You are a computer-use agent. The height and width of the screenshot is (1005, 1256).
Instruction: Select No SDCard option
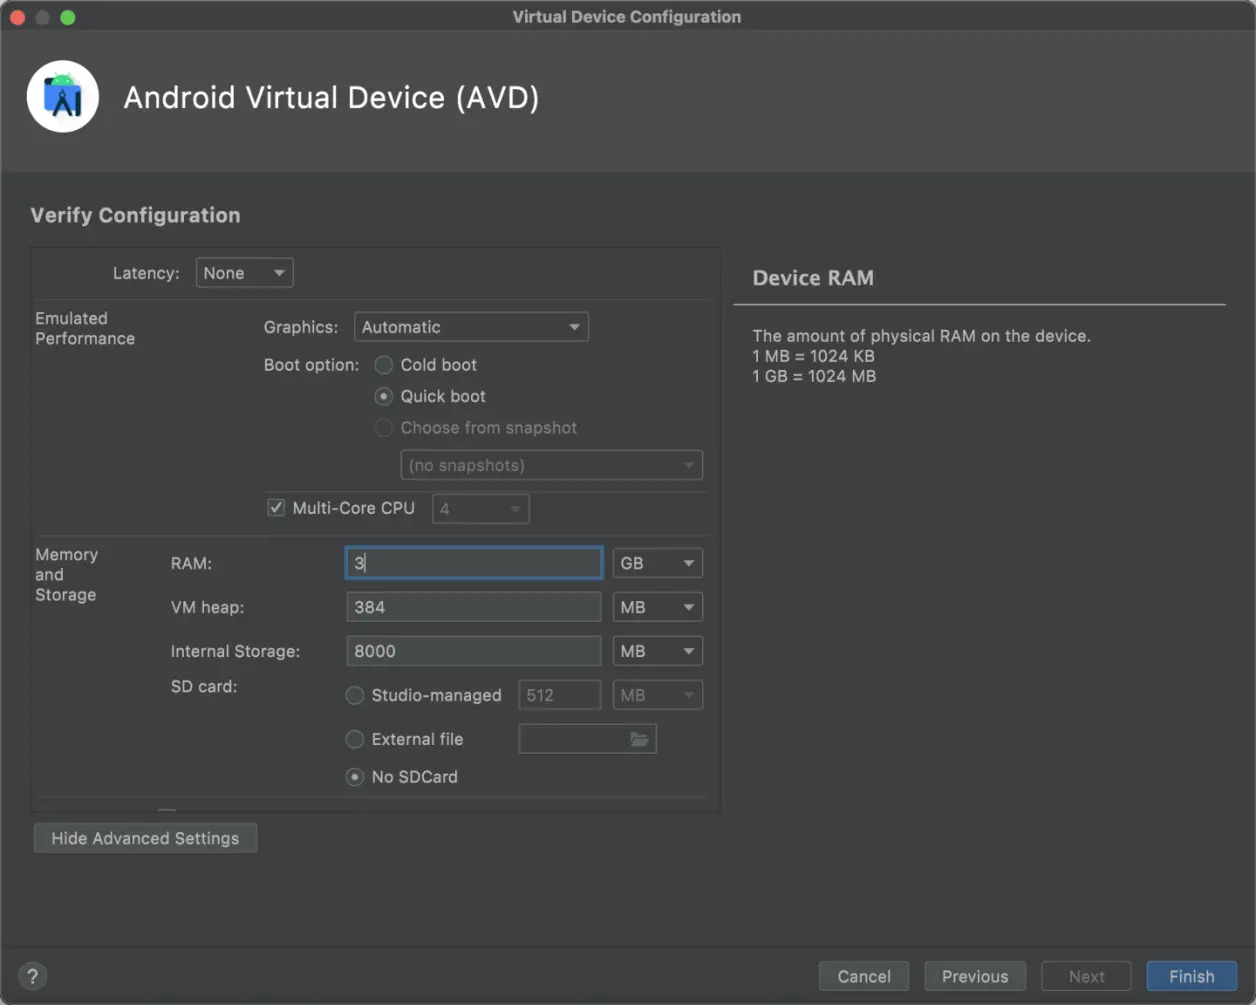click(x=354, y=777)
